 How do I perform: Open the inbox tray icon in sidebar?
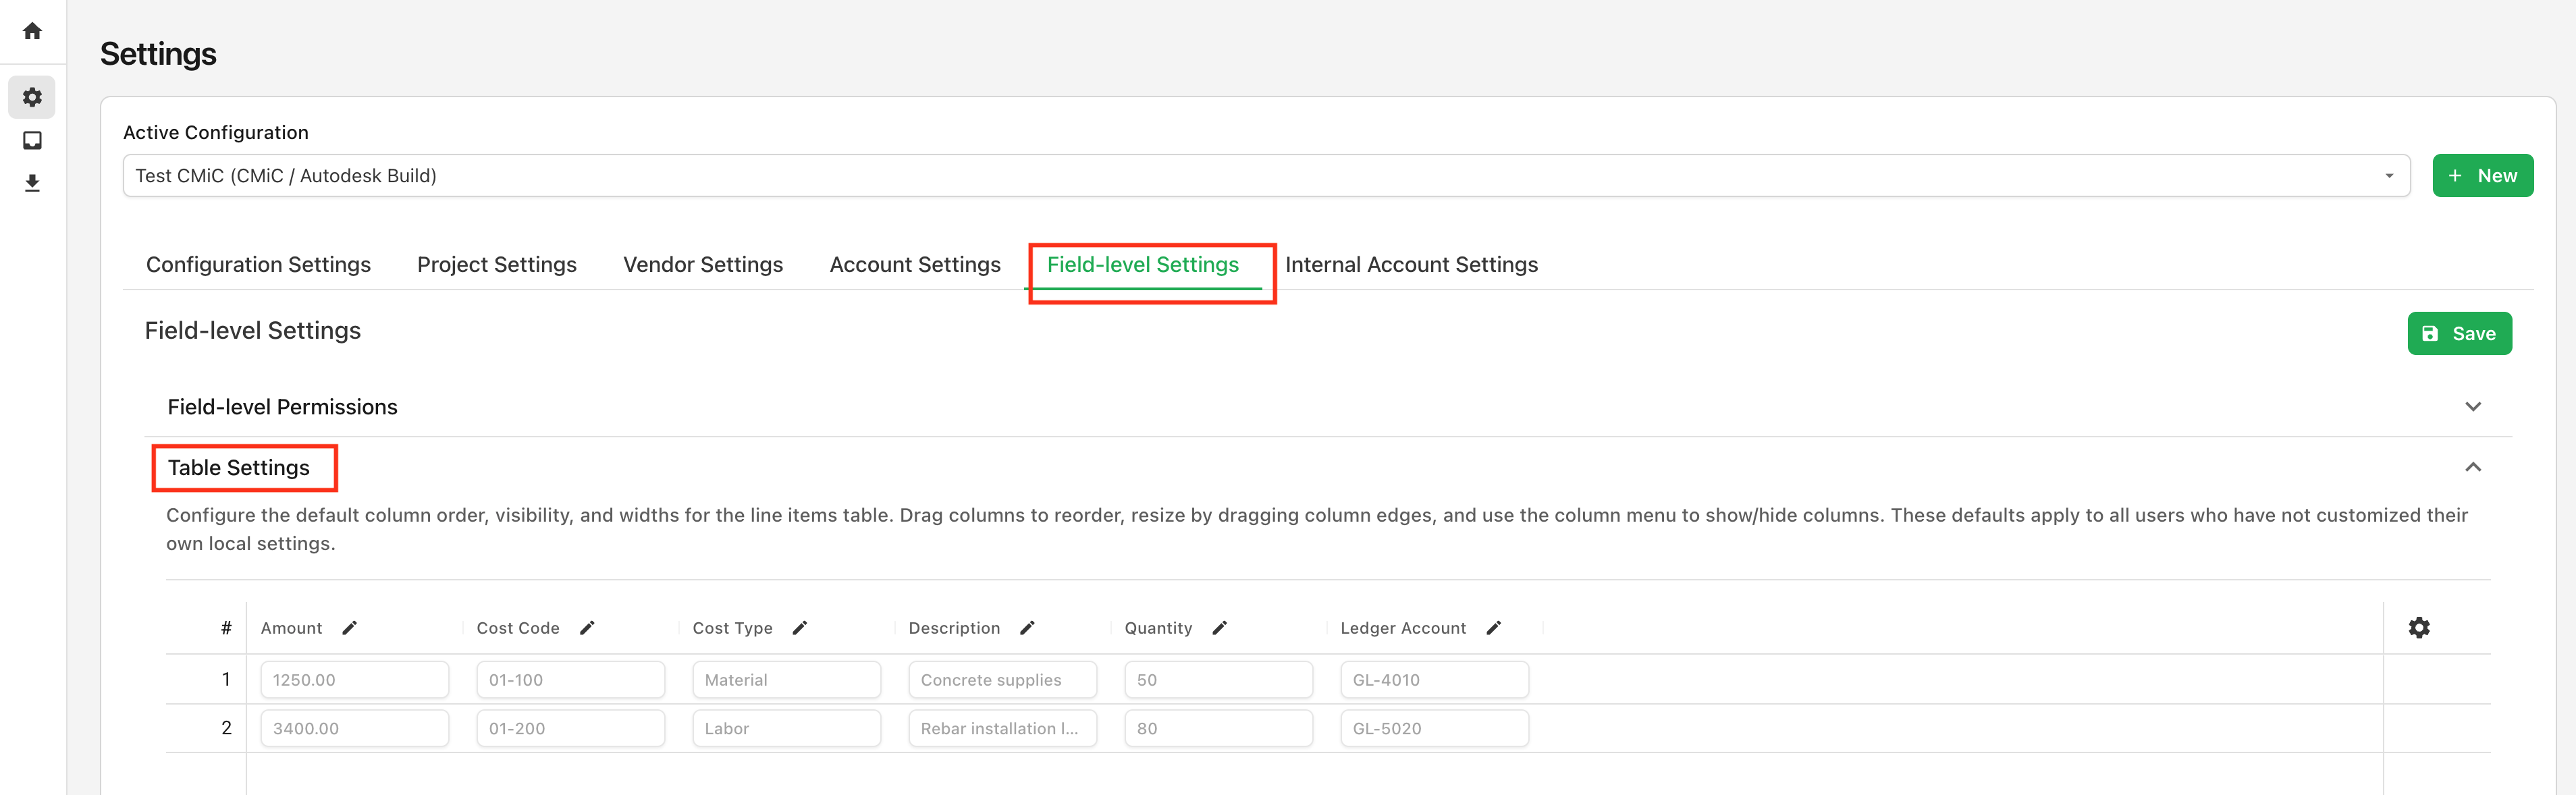32,140
